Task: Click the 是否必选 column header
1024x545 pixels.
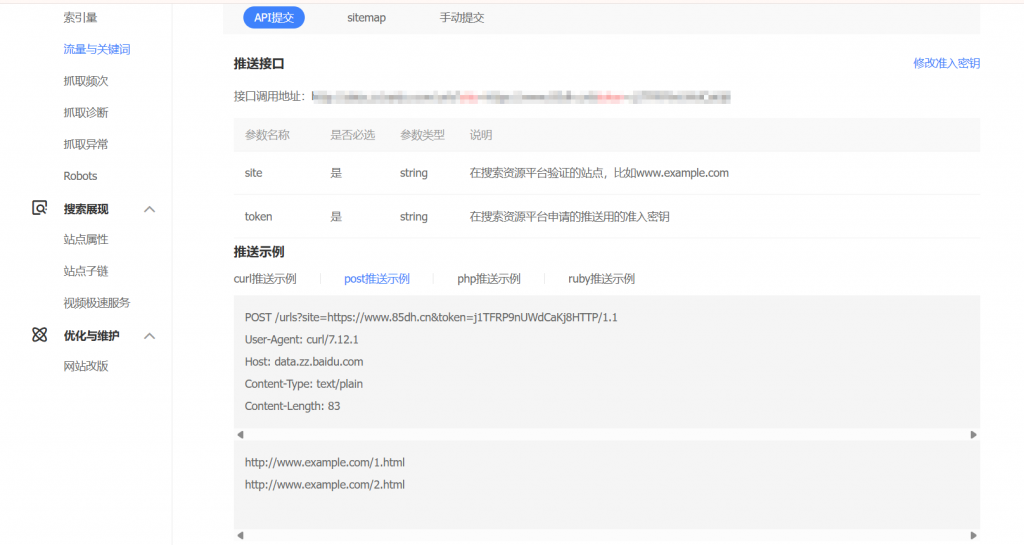Action: point(353,135)
